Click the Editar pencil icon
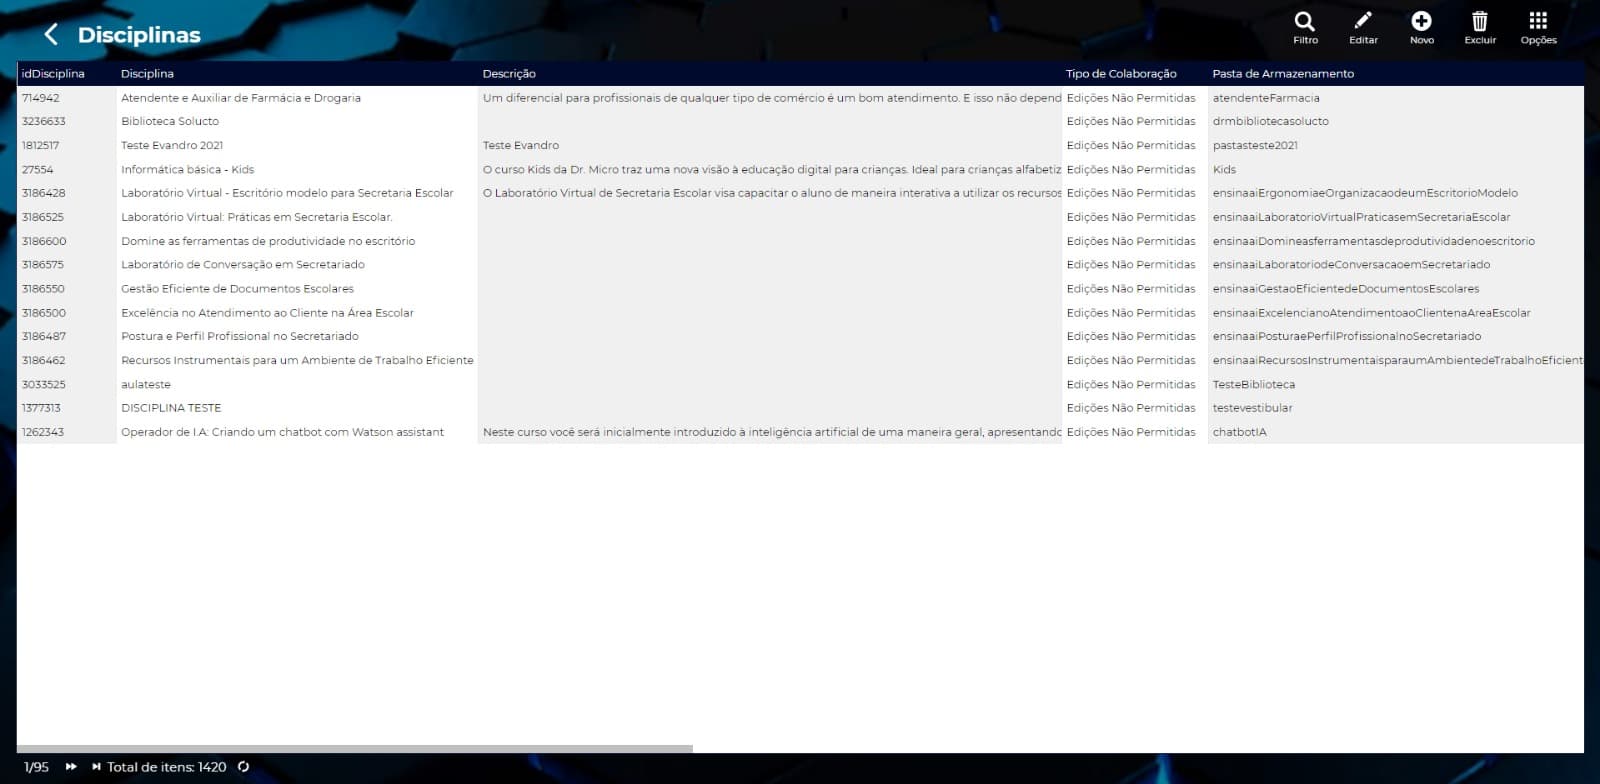The image size is (1600, 784). [x=1363, y=28]
